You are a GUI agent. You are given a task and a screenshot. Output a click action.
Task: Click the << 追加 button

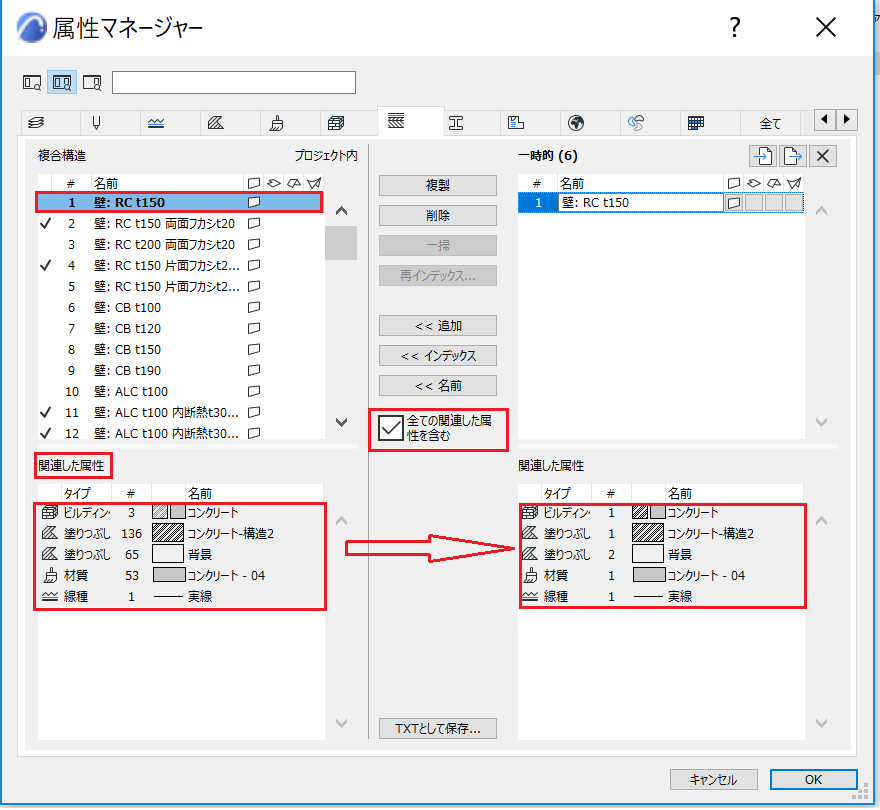click(x=438, y=326)
